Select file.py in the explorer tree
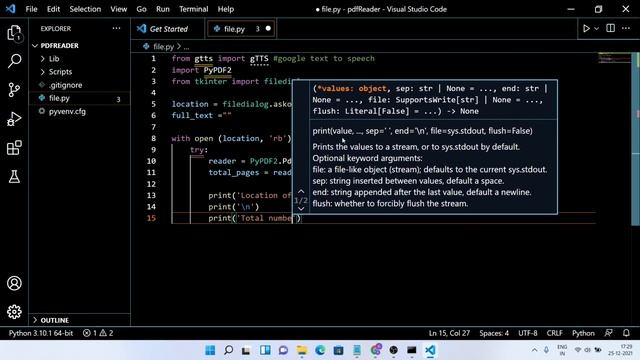Viewport: 640px width, 360px height. pyautogui.click(x=80, y=98)
